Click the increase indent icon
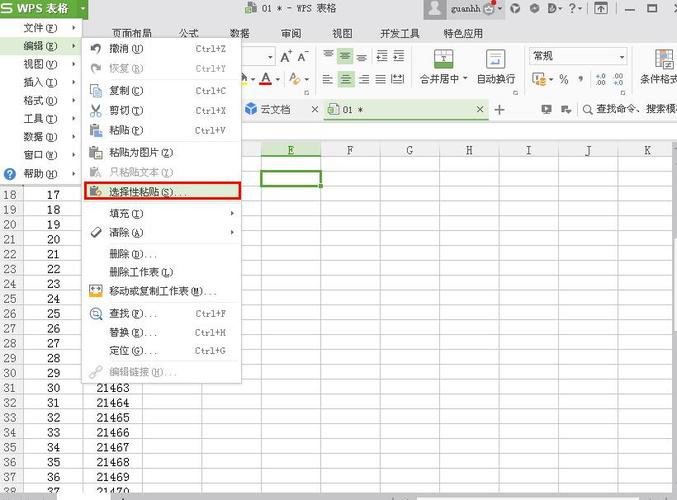Image resolution: width=677 pixels, height=500 pixels. (x=399, y=56)
